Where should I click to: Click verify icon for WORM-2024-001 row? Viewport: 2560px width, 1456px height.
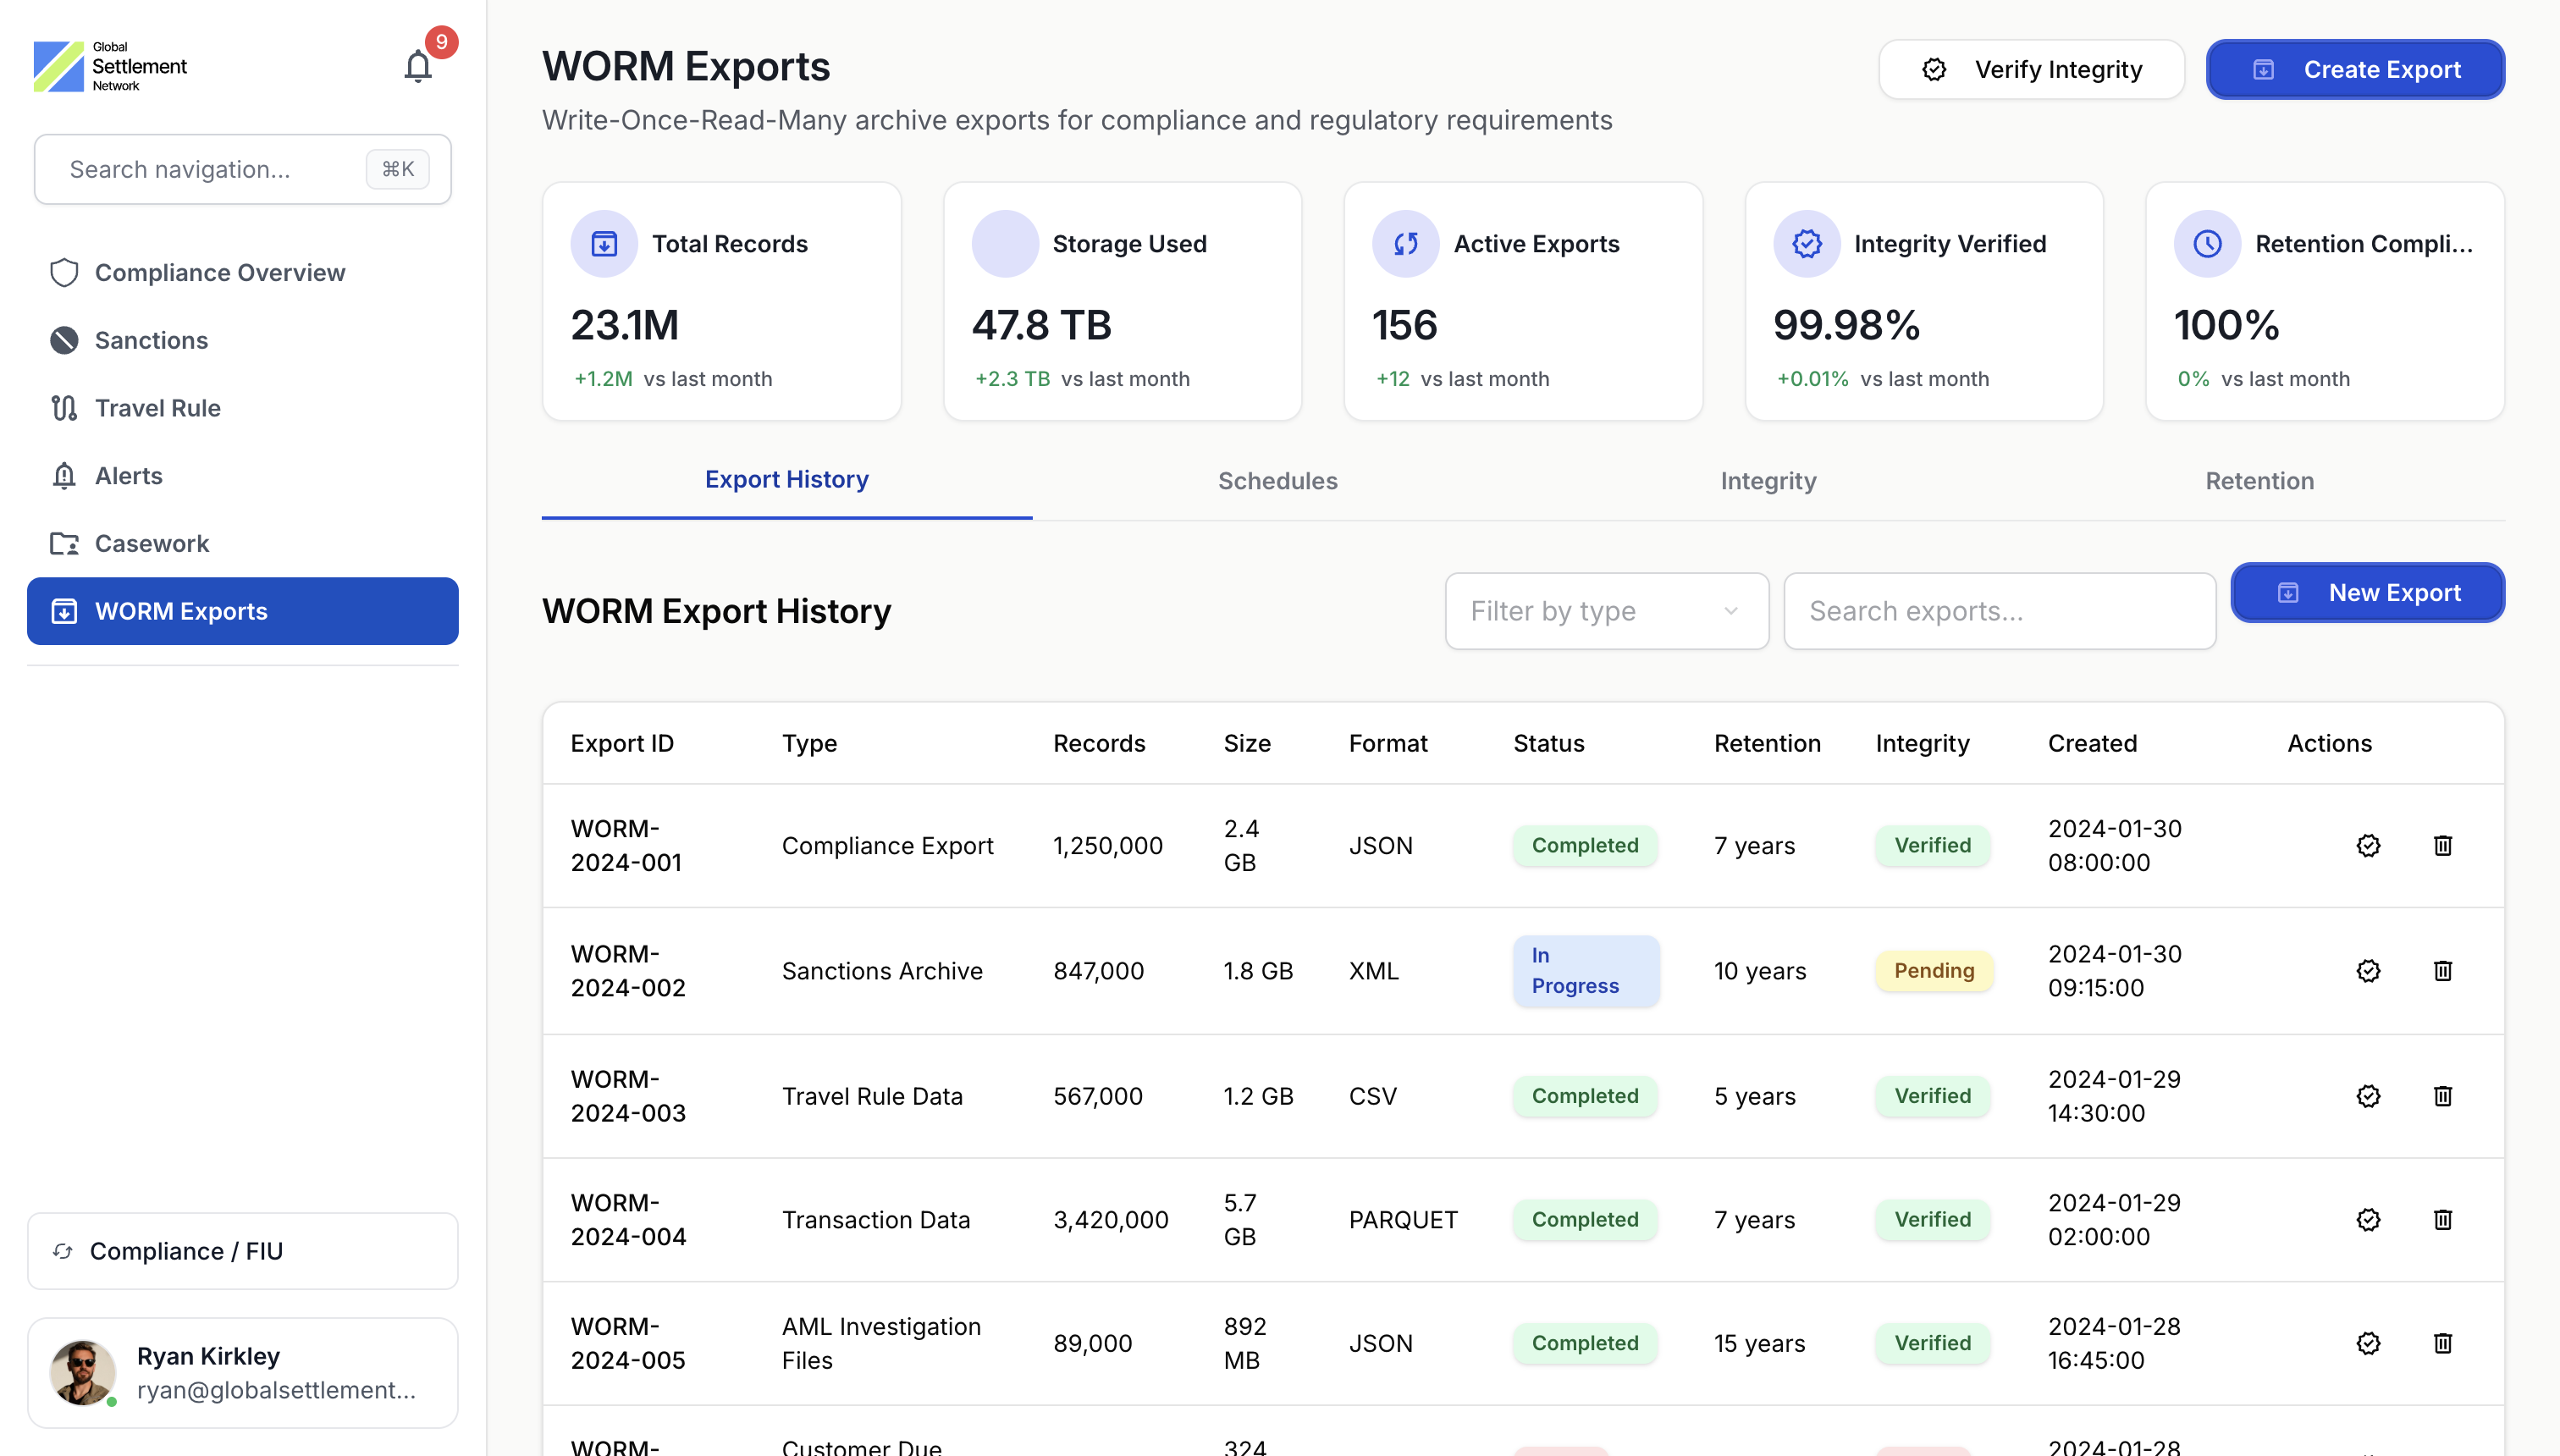[2368, 845]
